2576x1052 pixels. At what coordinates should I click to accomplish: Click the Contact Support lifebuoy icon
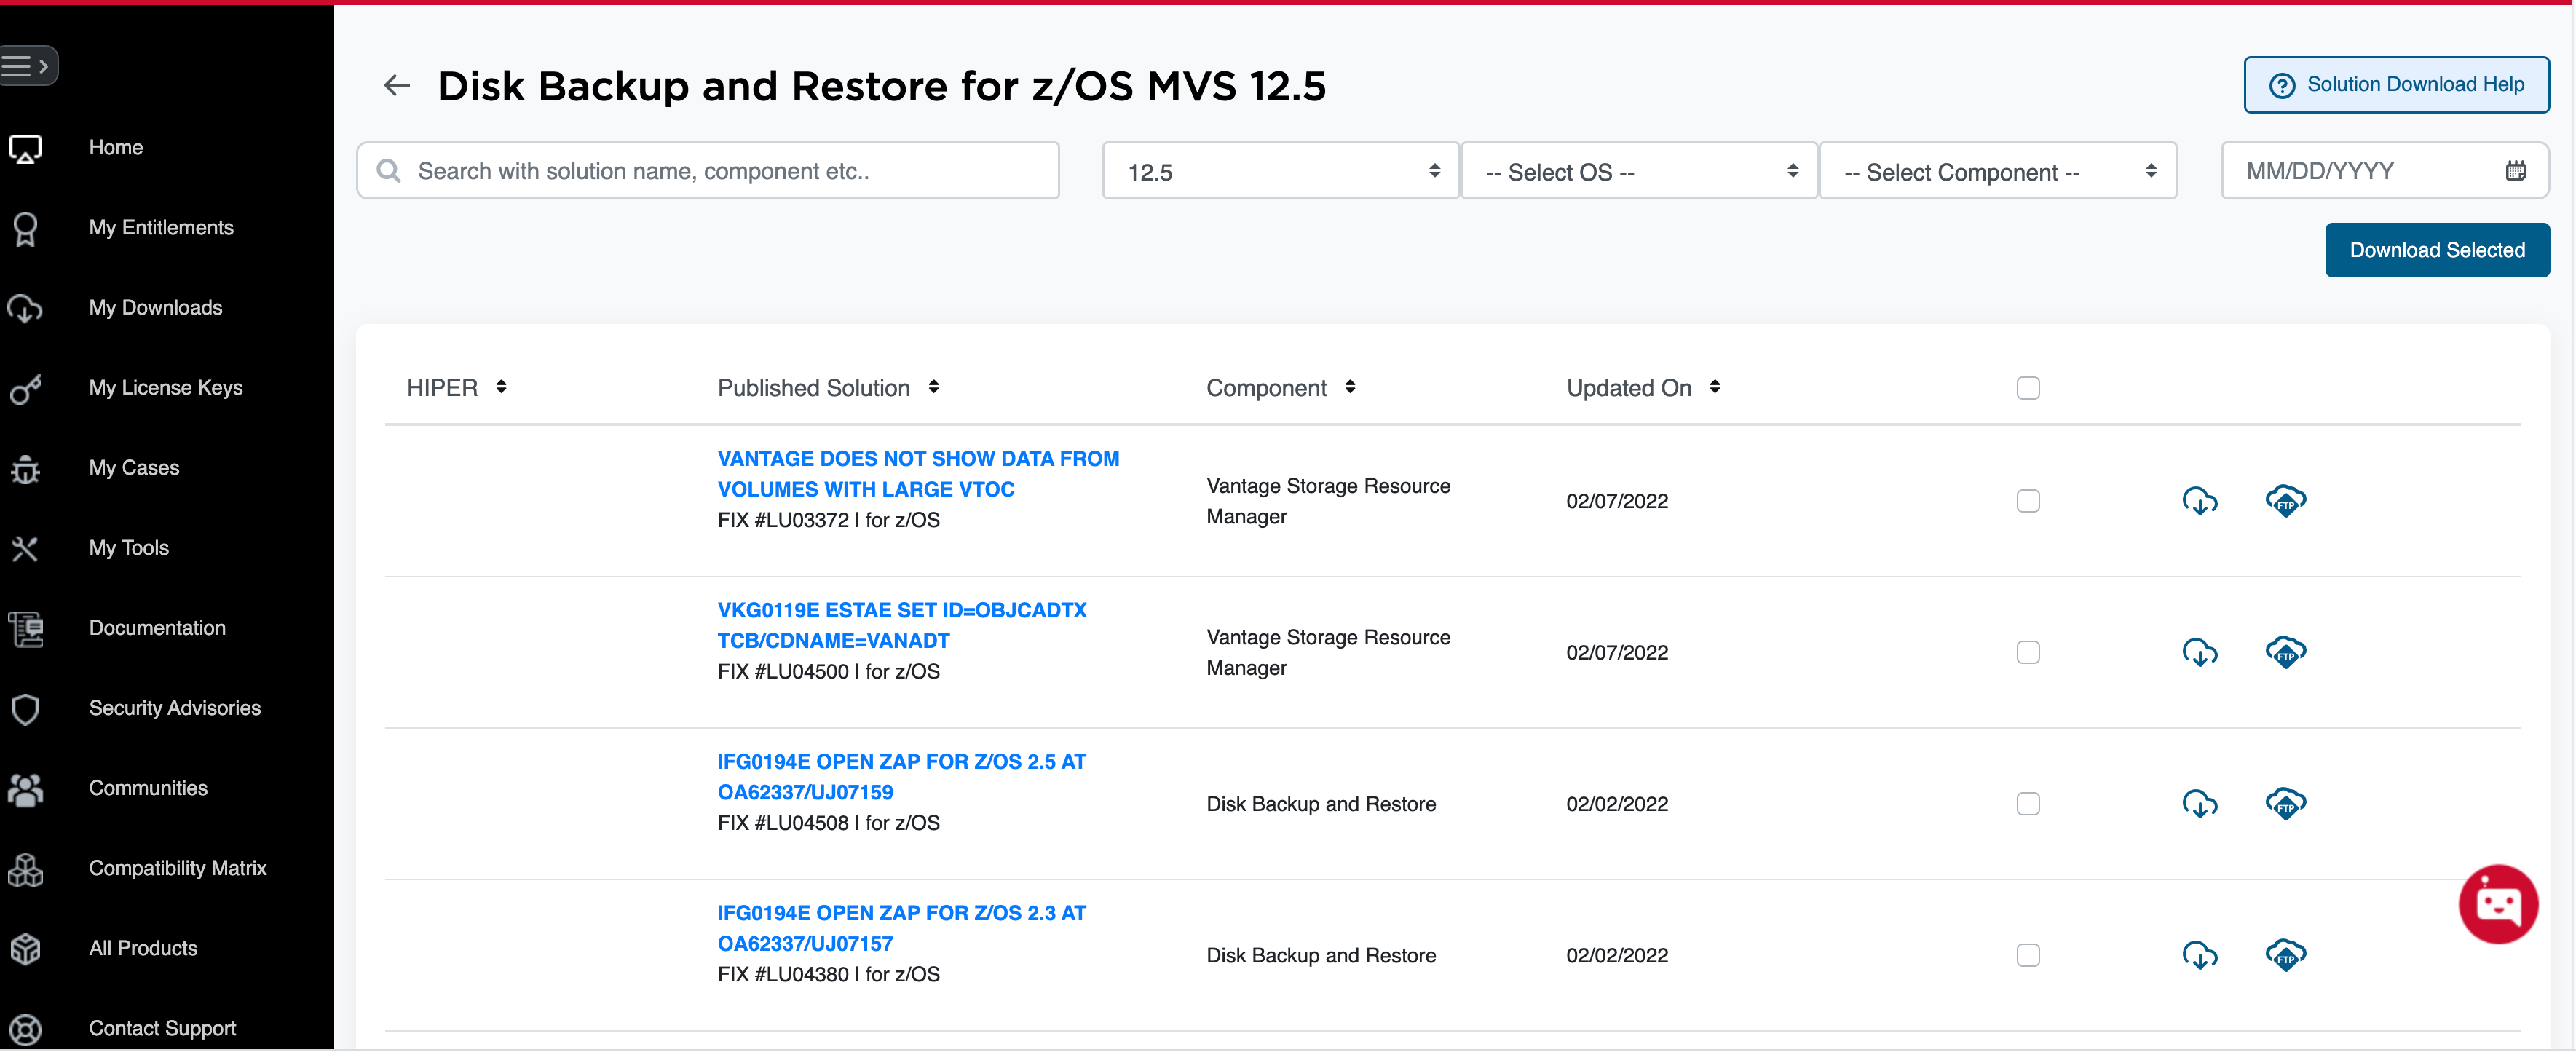pyautogui.click(x=25, y=1029)
